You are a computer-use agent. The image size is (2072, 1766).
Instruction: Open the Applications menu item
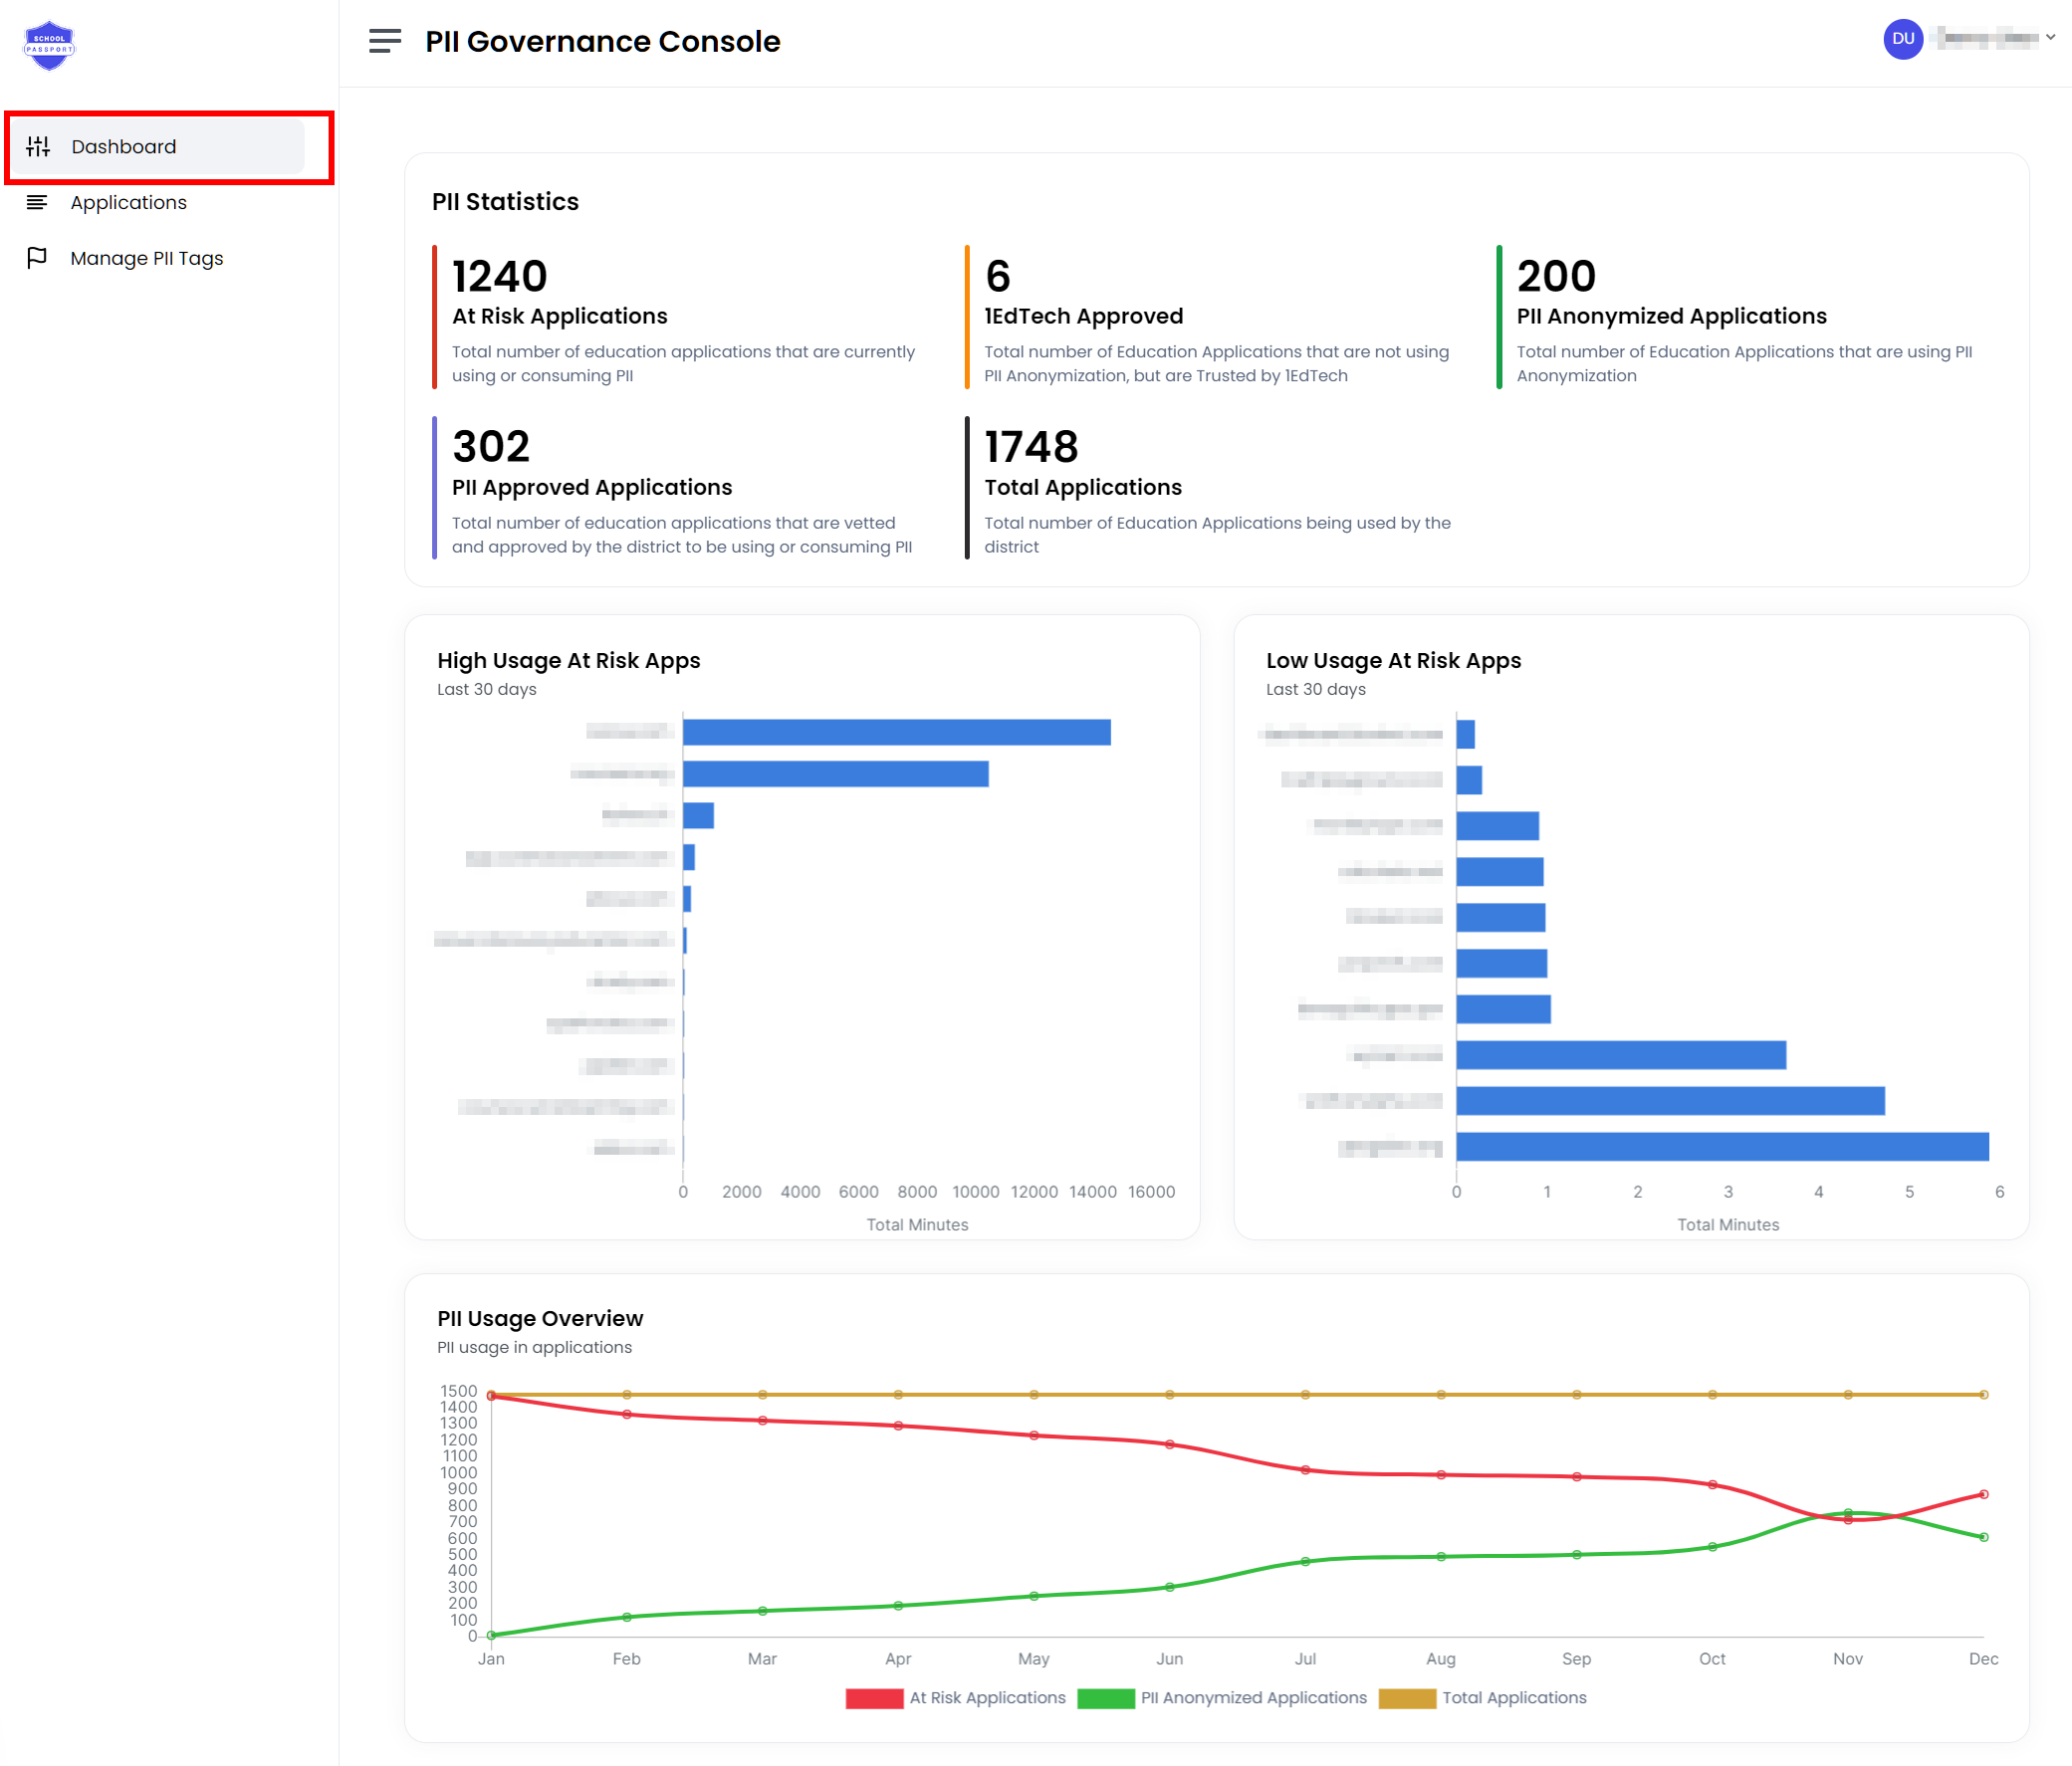point(128,203)
